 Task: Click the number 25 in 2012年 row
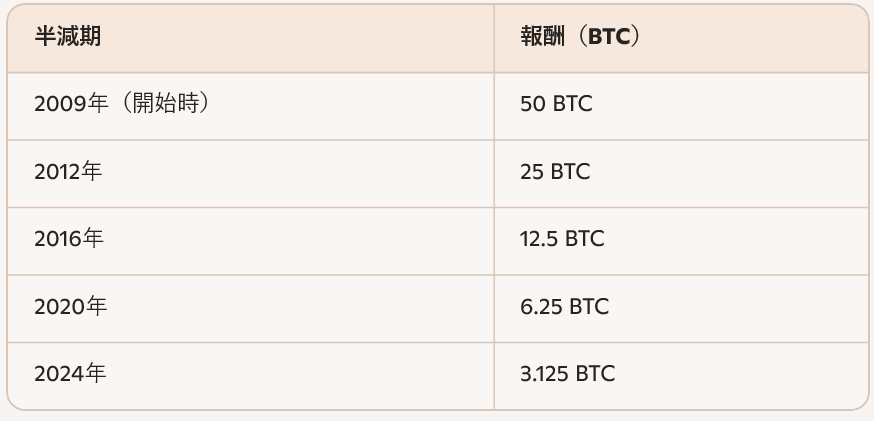(x=531, y=172)
